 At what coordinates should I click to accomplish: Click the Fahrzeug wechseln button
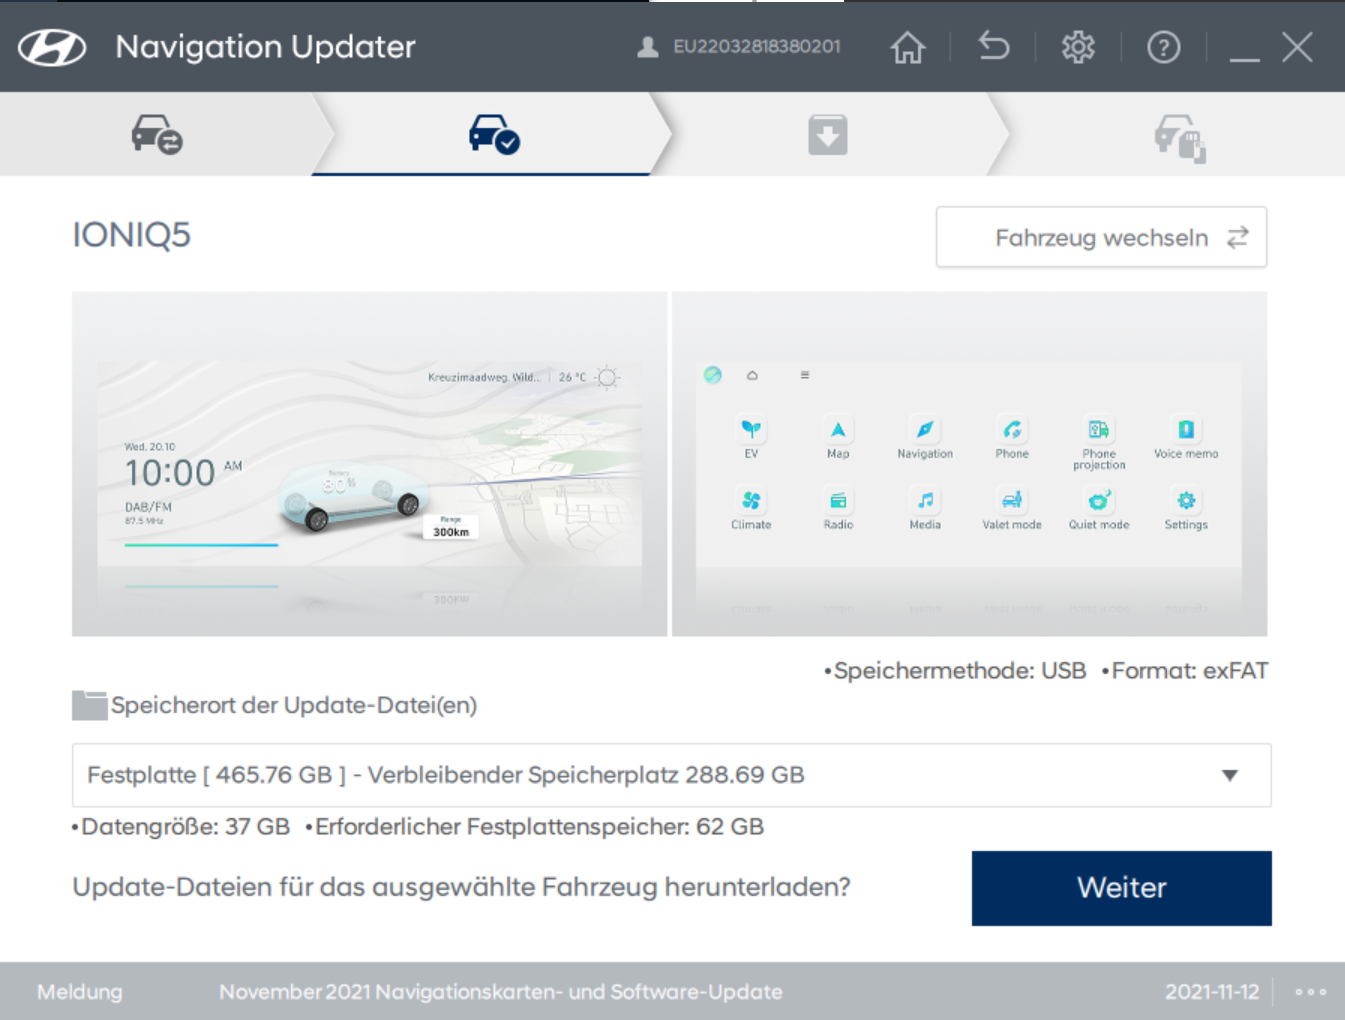click(x=1100, y=237)
